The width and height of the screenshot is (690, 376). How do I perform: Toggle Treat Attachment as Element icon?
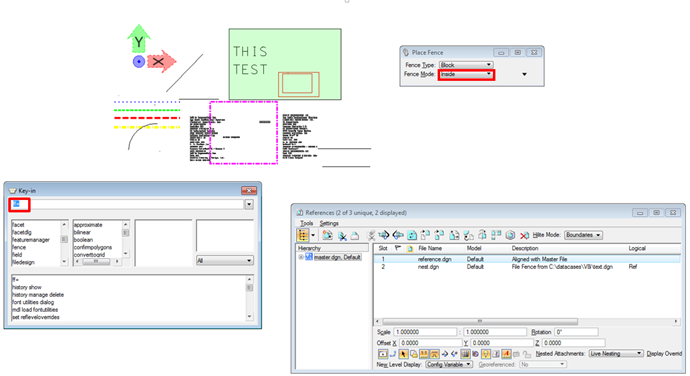(414, 354)
